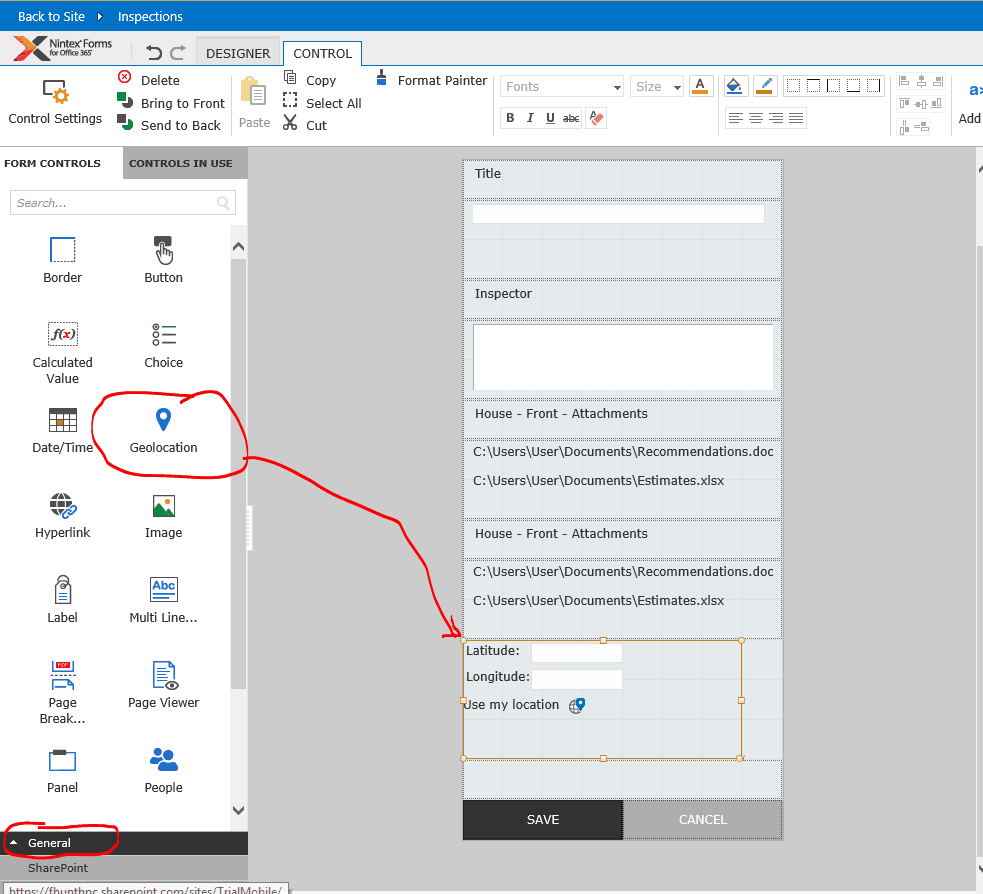
Task: Expand the SharePoint controls section
Action: pyautogui.click(x=124, y=868)
